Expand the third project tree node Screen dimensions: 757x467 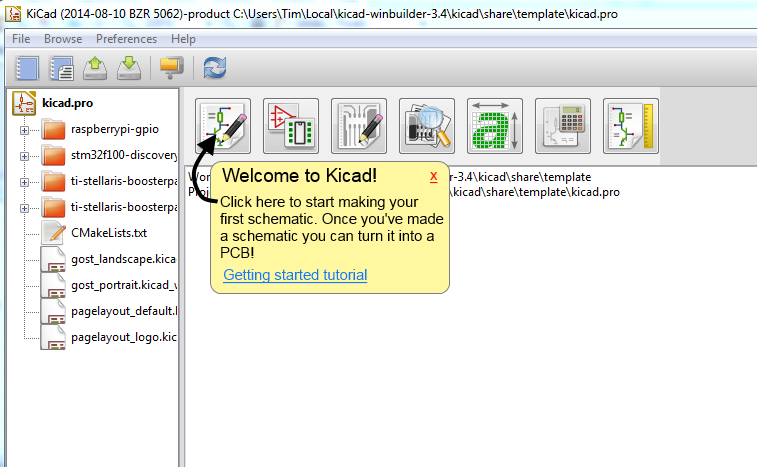coord(24,182)
